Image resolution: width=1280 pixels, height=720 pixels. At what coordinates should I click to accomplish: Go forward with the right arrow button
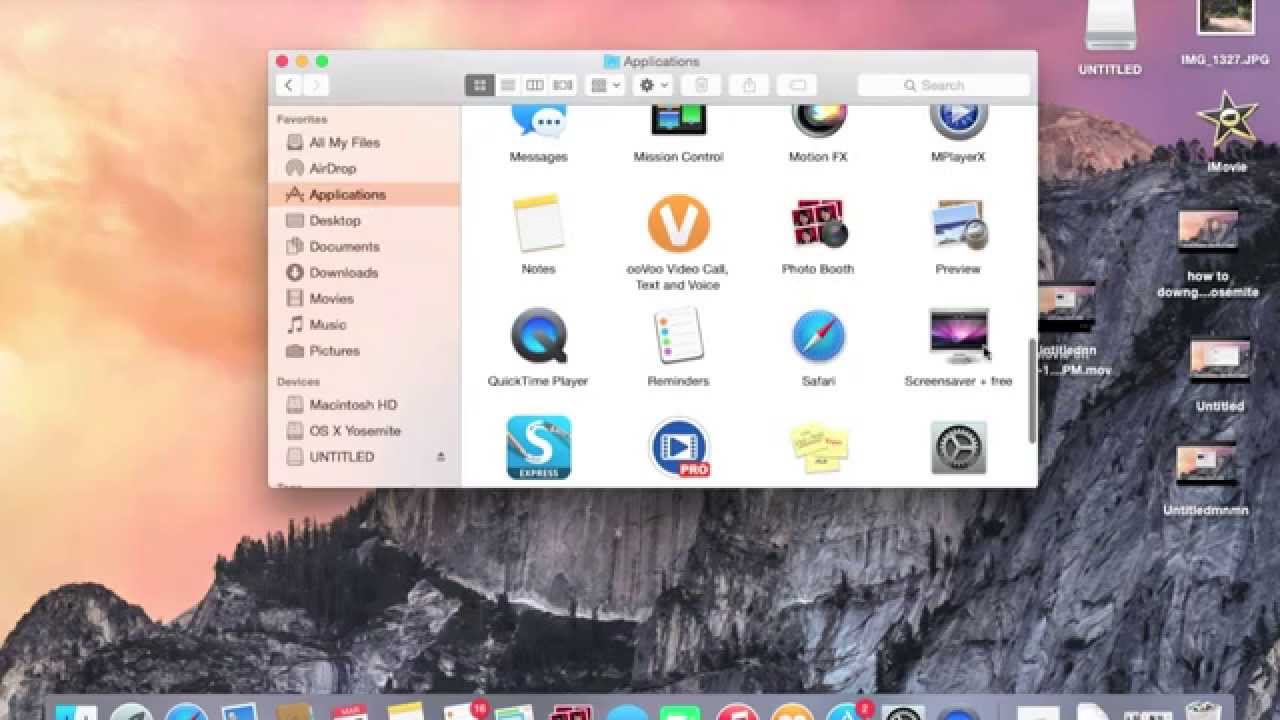pos(316,86)
